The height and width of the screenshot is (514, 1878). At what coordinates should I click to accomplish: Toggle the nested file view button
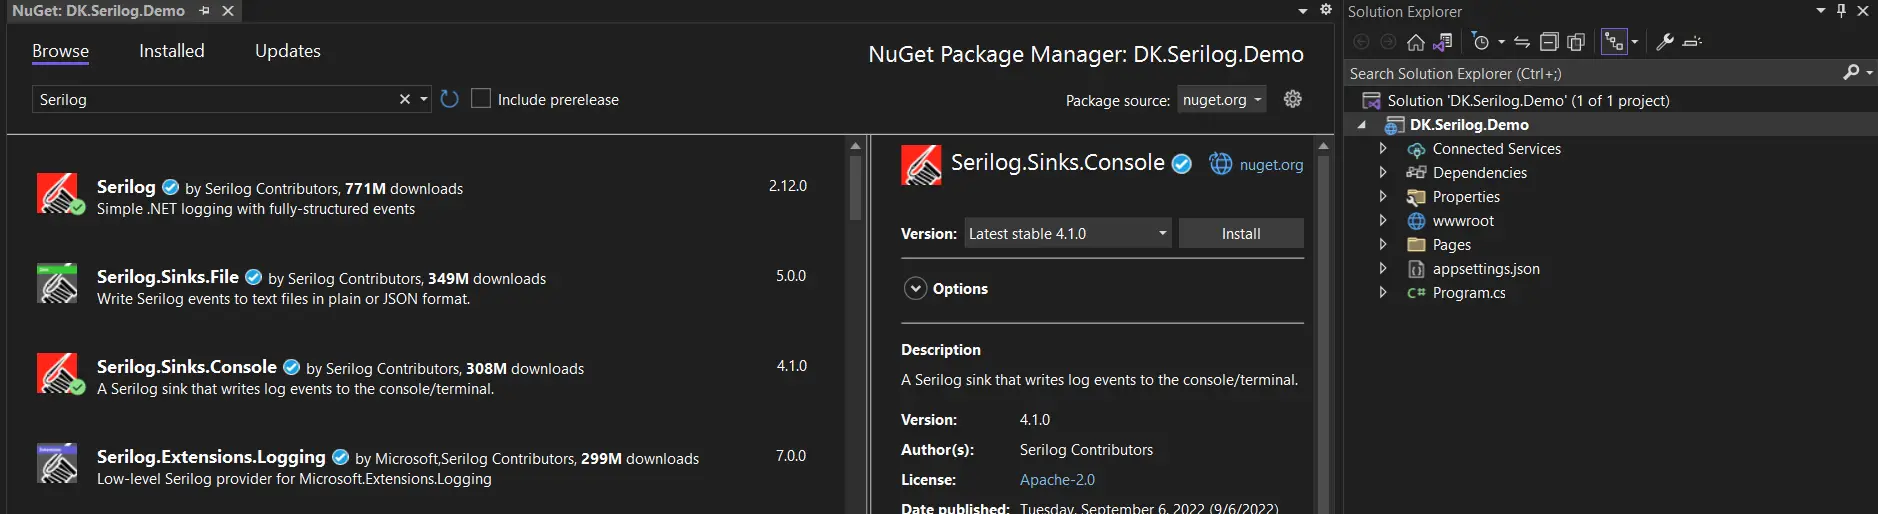[1613, 42]
